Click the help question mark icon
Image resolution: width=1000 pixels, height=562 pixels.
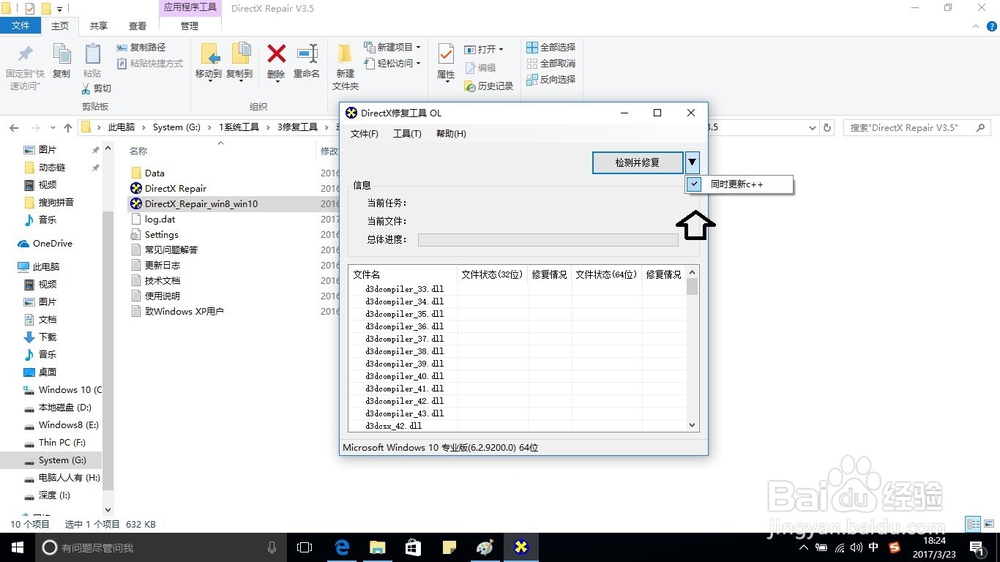992,26
